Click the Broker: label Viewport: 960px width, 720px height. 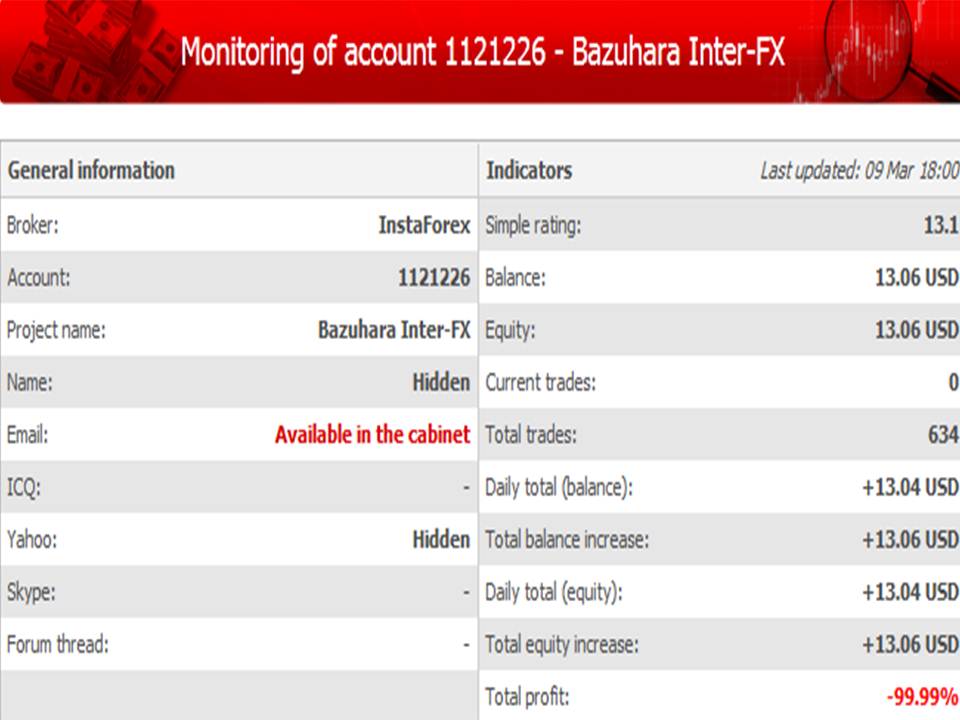[32, 225]
